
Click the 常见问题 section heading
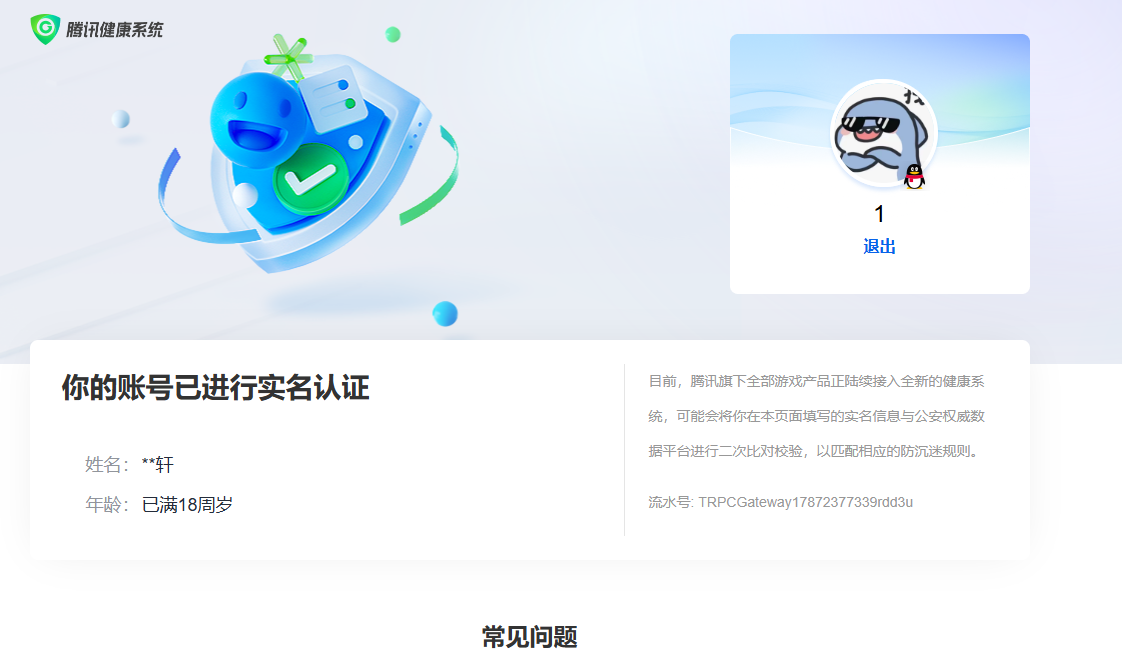pyautogui.click(x=530, y=637)
